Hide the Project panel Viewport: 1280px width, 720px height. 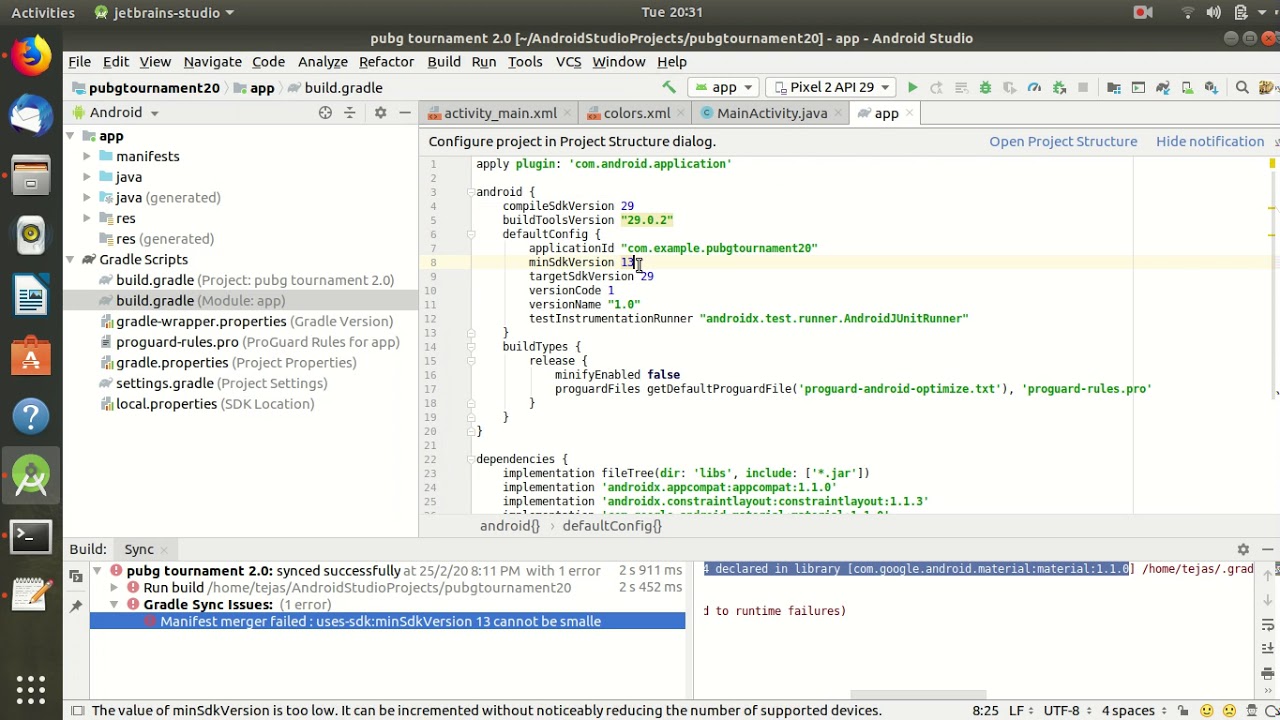405,113
